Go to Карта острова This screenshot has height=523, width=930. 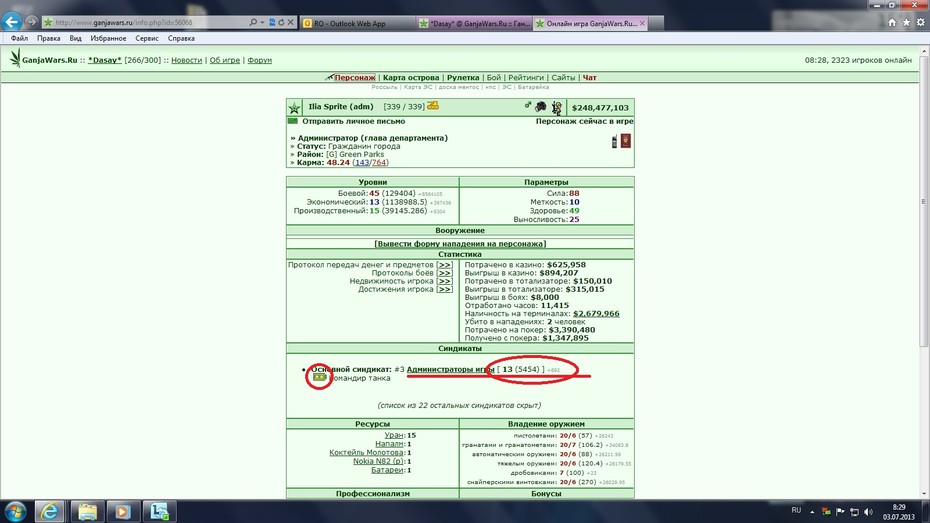(x=410, y=77)
